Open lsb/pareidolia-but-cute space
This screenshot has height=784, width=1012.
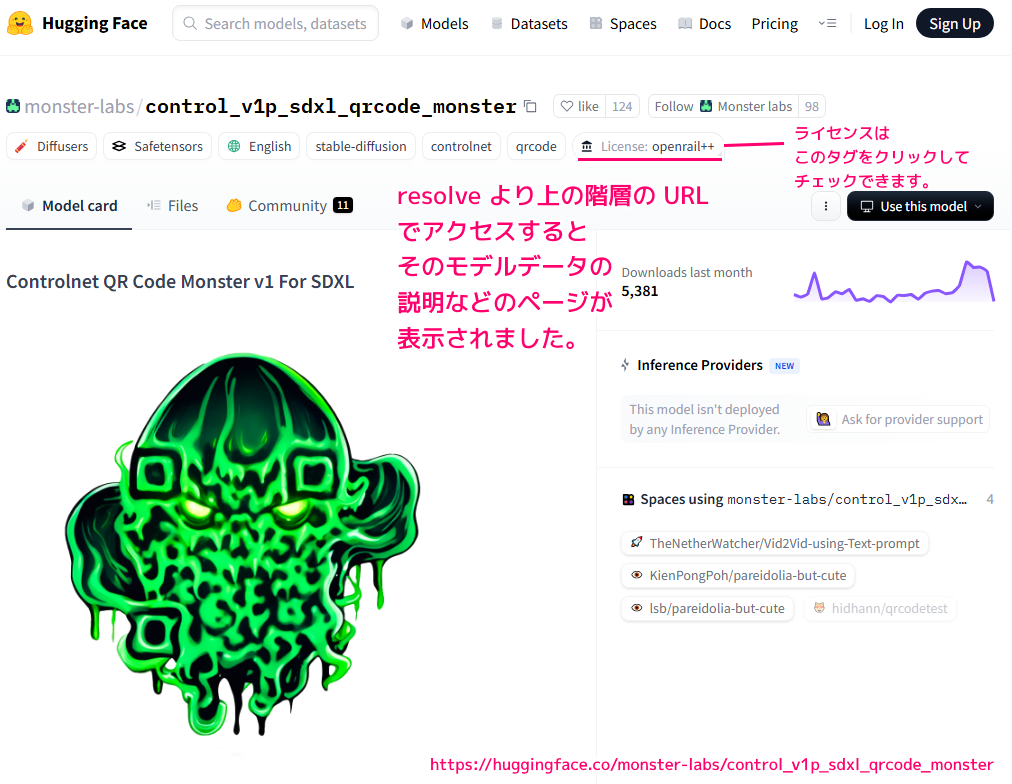[707, 608]
